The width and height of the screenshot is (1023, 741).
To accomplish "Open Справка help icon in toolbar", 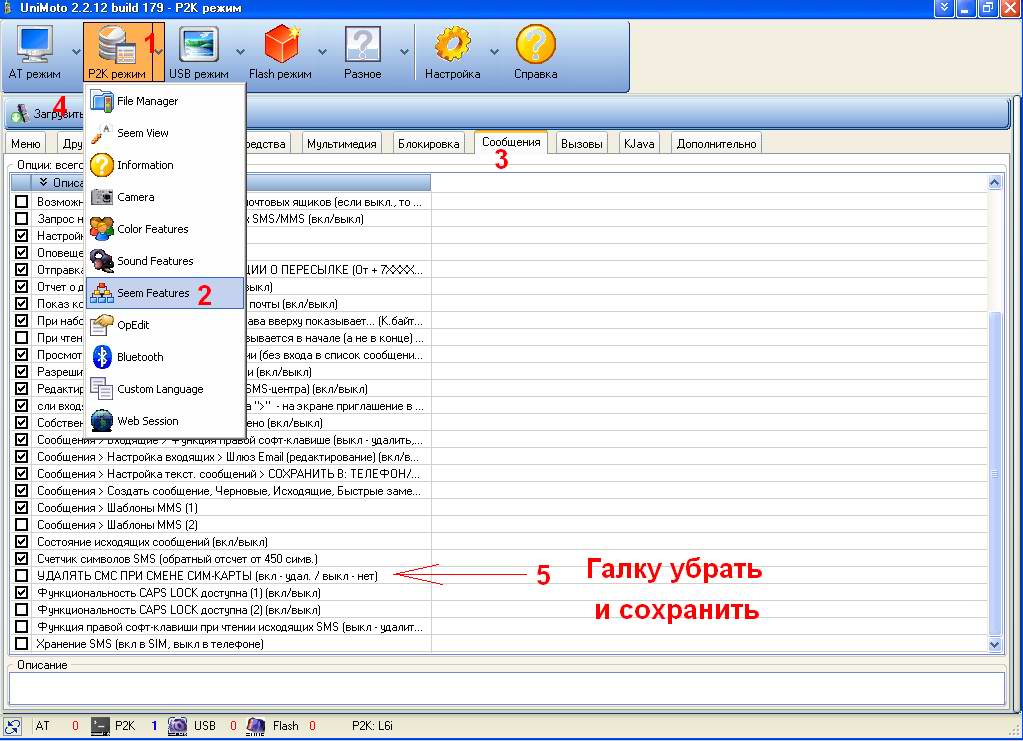I will click(x=536, y=44).
